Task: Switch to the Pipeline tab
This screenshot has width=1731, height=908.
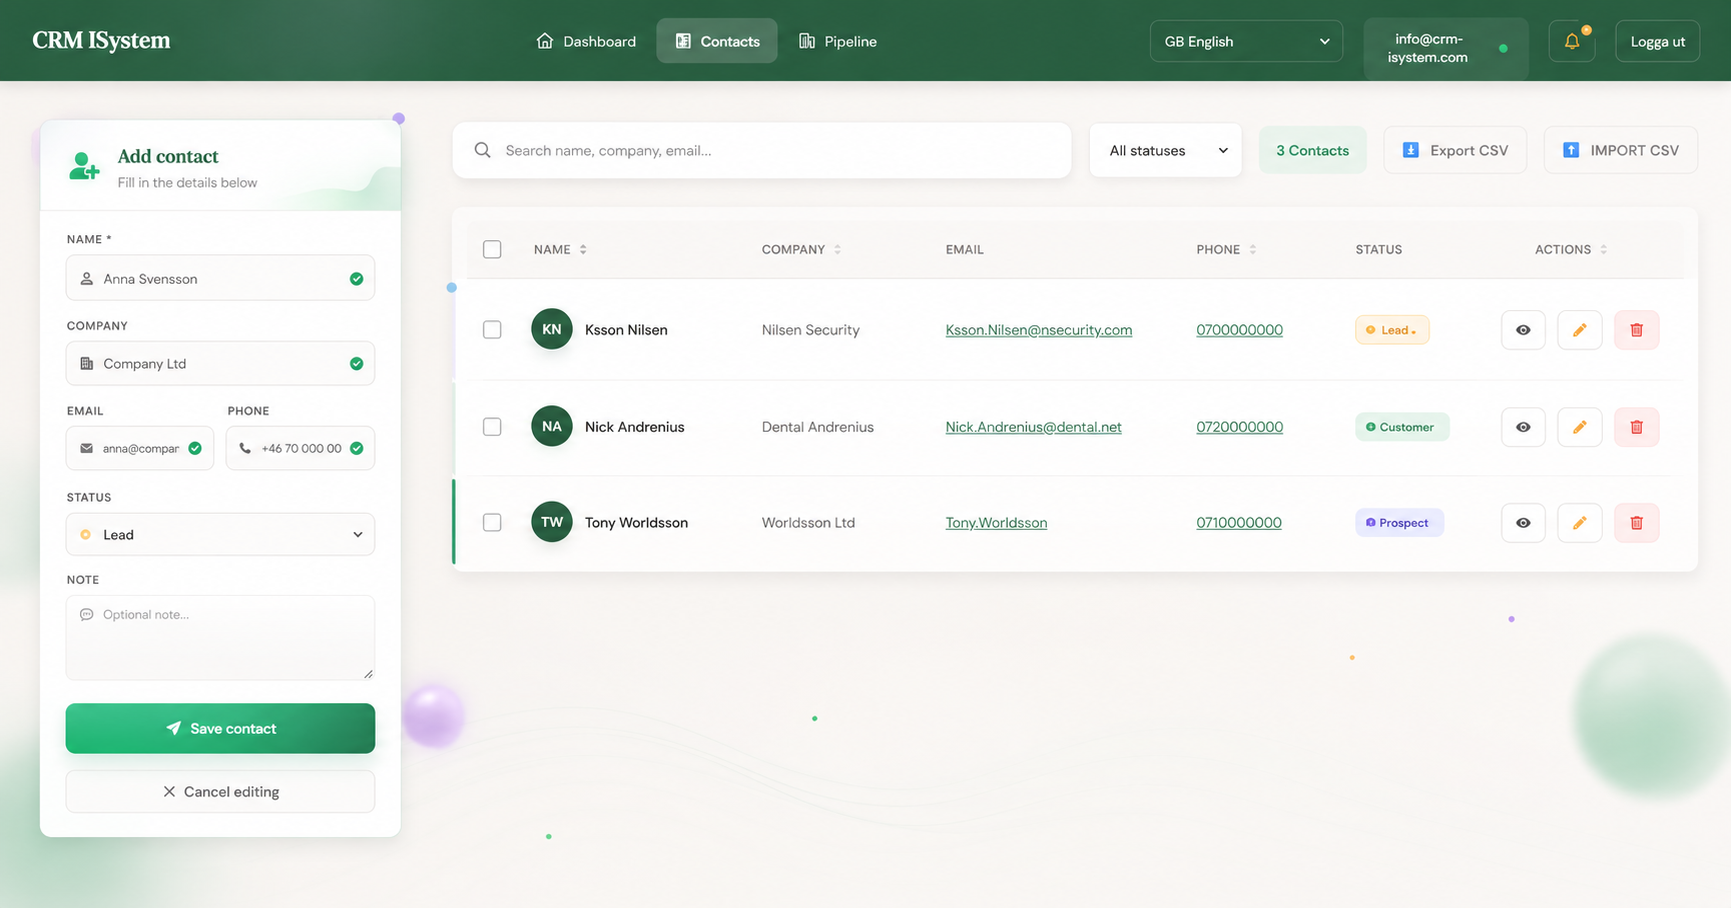Action: point(838,41)
